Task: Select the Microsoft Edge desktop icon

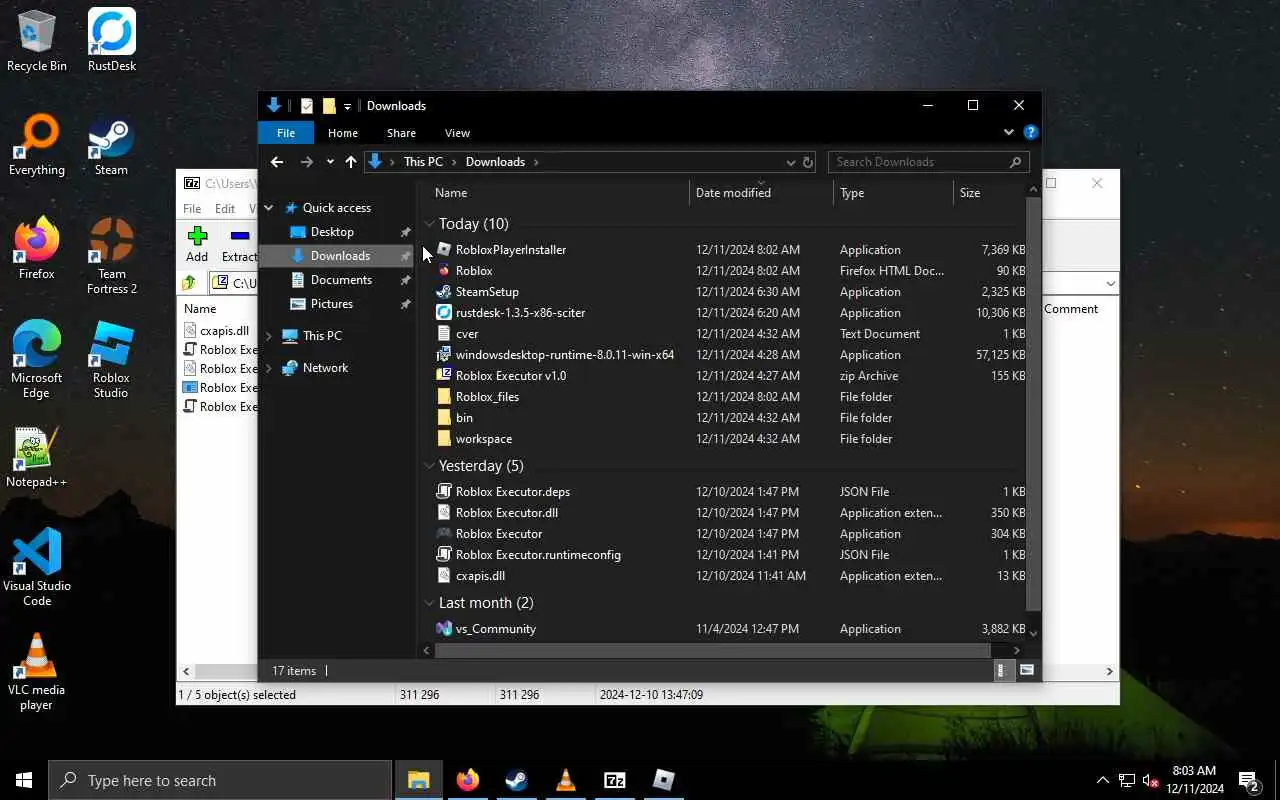Action: pos(37,360)
